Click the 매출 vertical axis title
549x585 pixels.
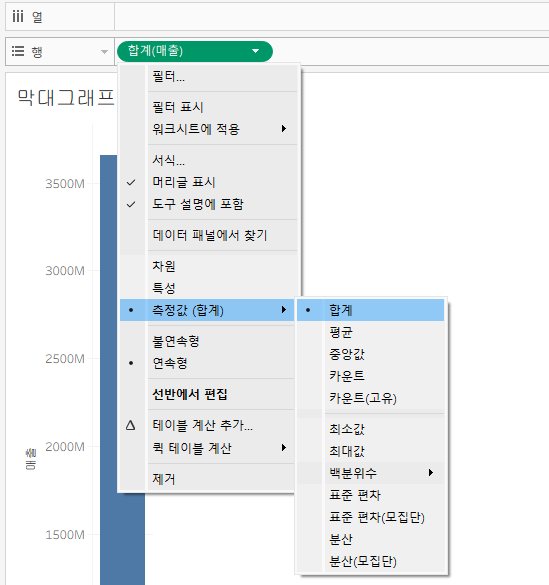pos(31,459)
